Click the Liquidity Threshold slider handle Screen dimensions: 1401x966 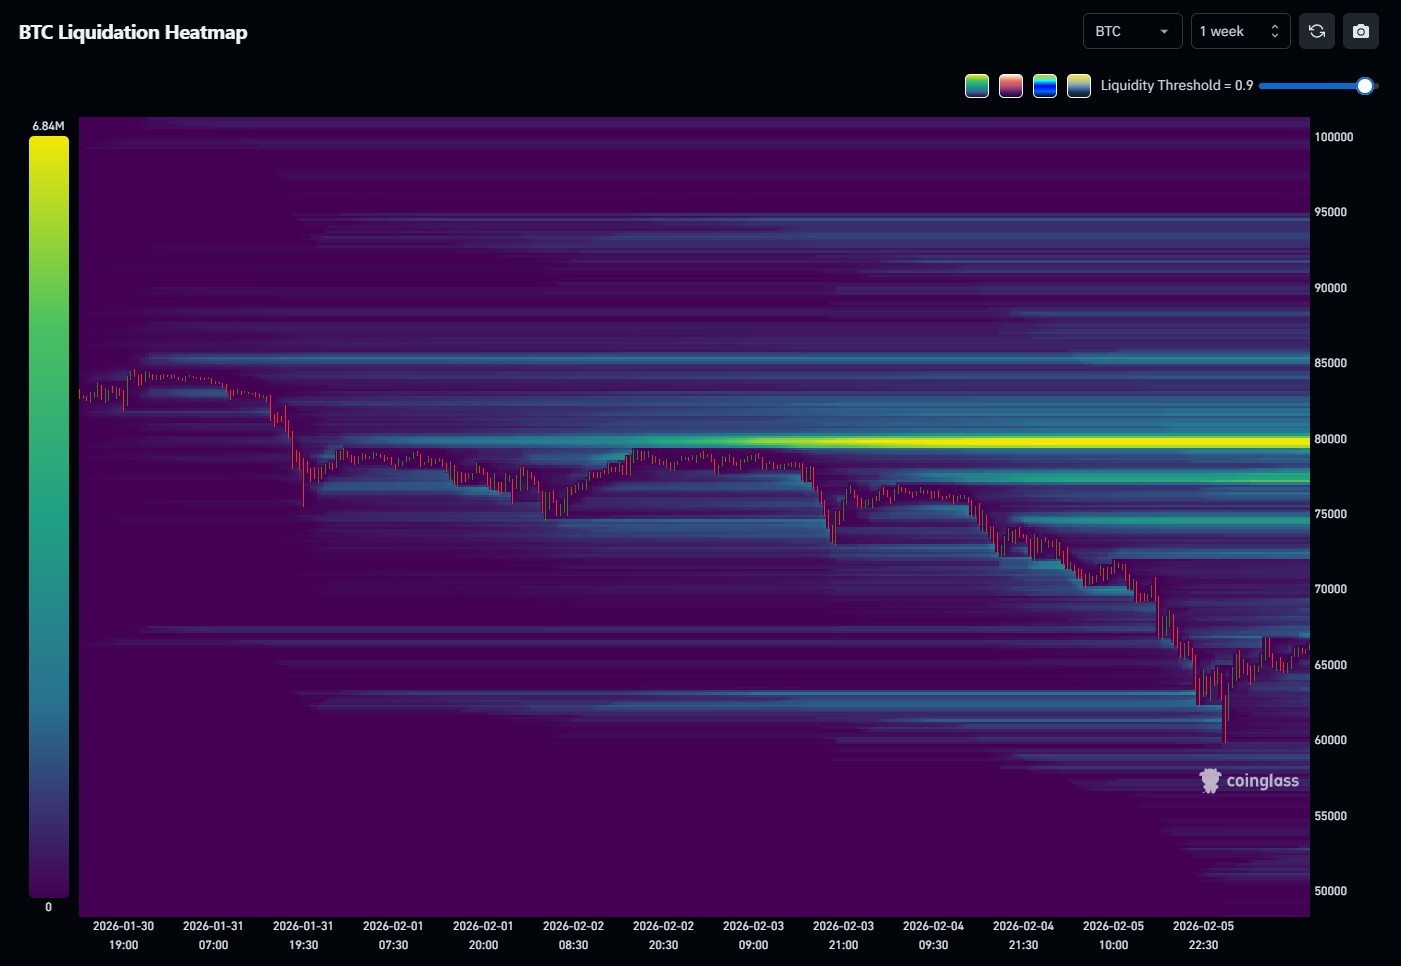[1365, 86]
